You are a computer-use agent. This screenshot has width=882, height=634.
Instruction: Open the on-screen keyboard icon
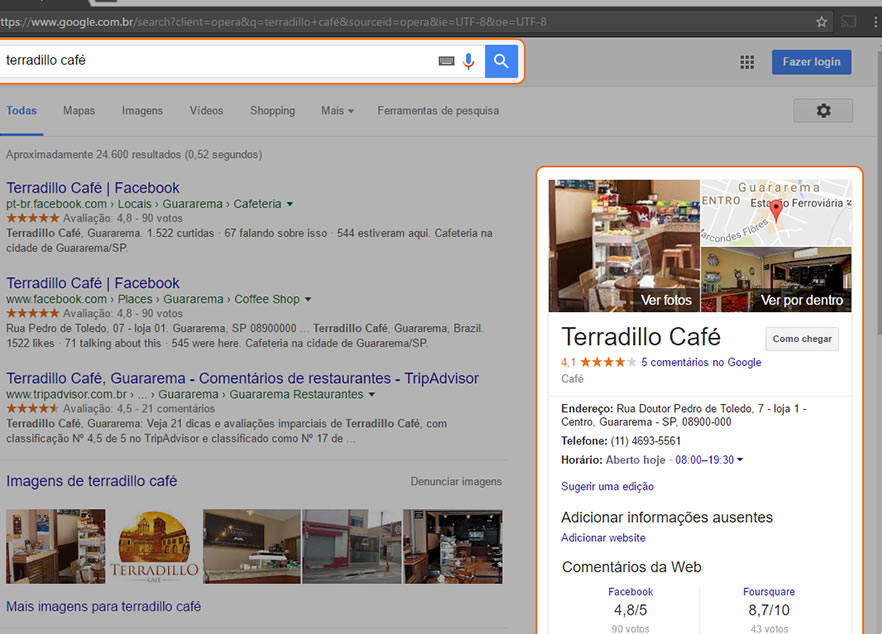(x=446, y=61)
